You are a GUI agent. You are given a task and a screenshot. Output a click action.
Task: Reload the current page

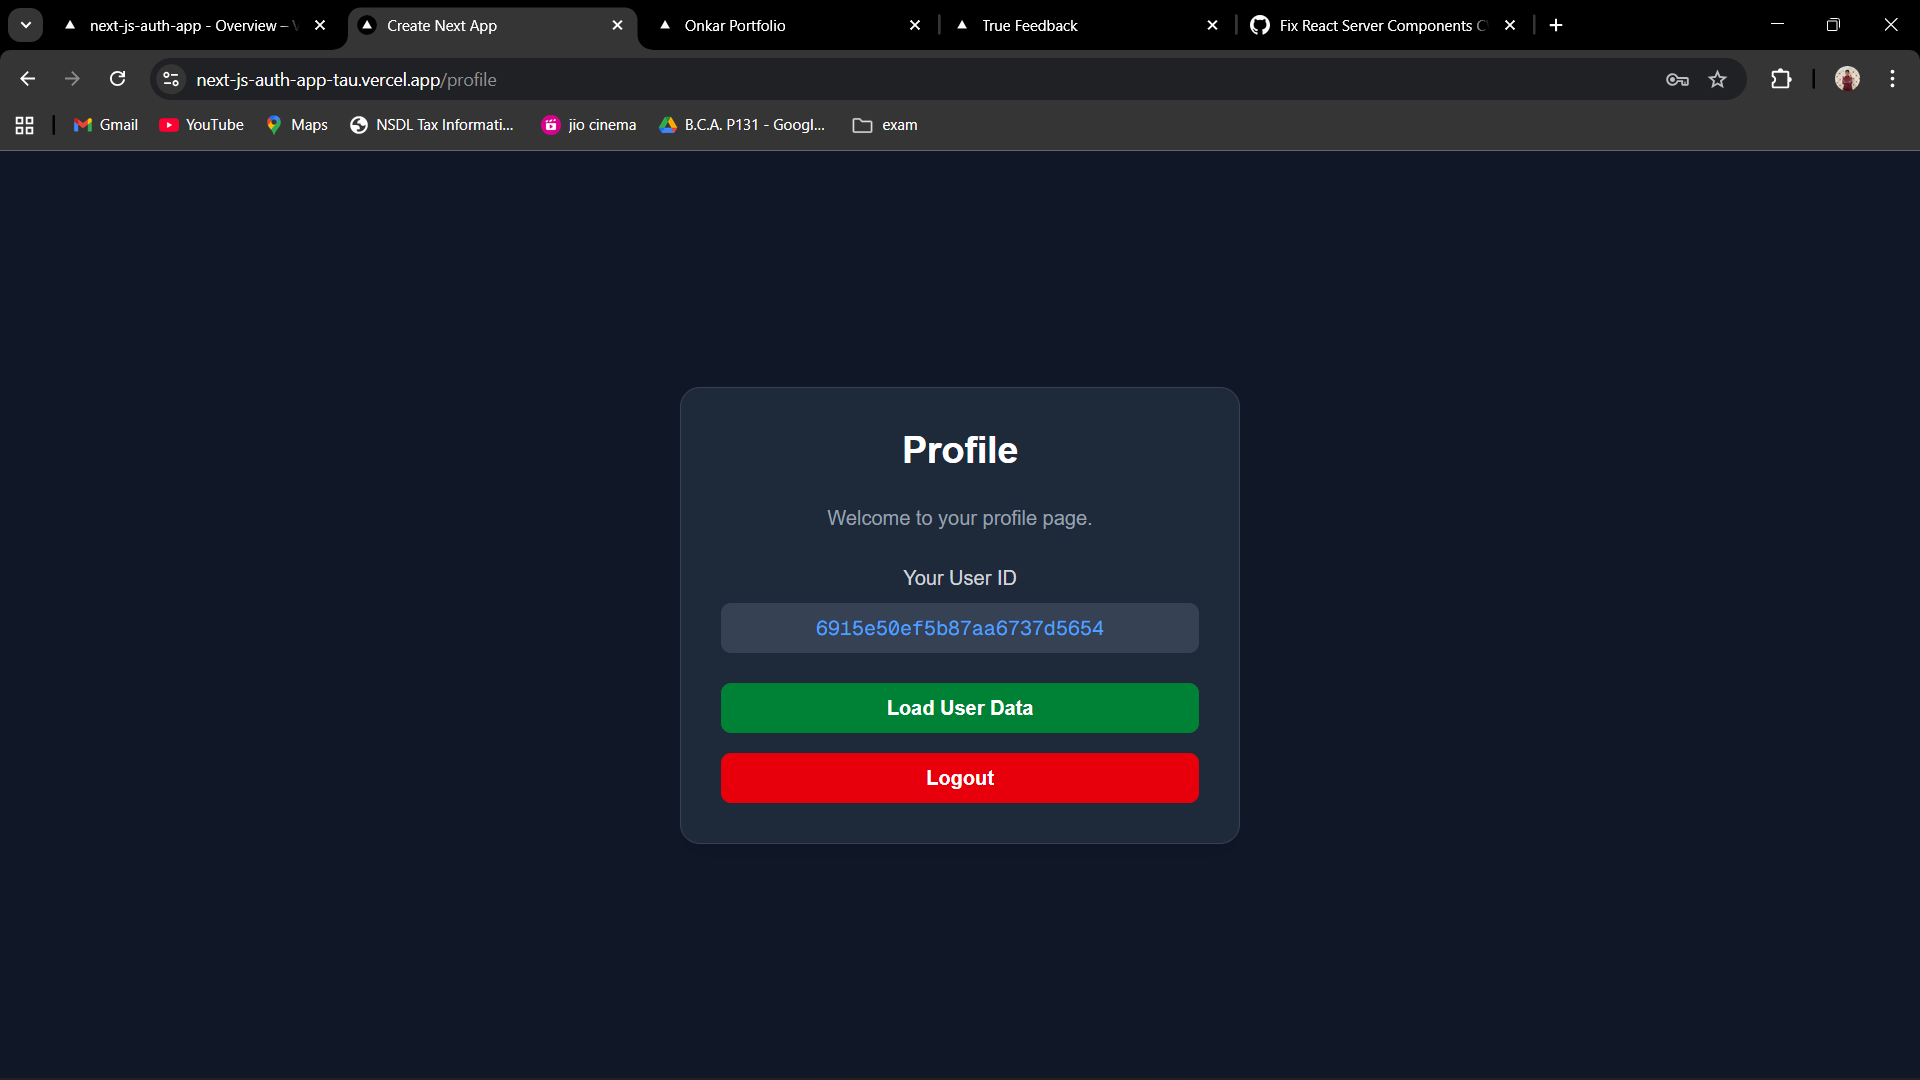coord(117,79)
